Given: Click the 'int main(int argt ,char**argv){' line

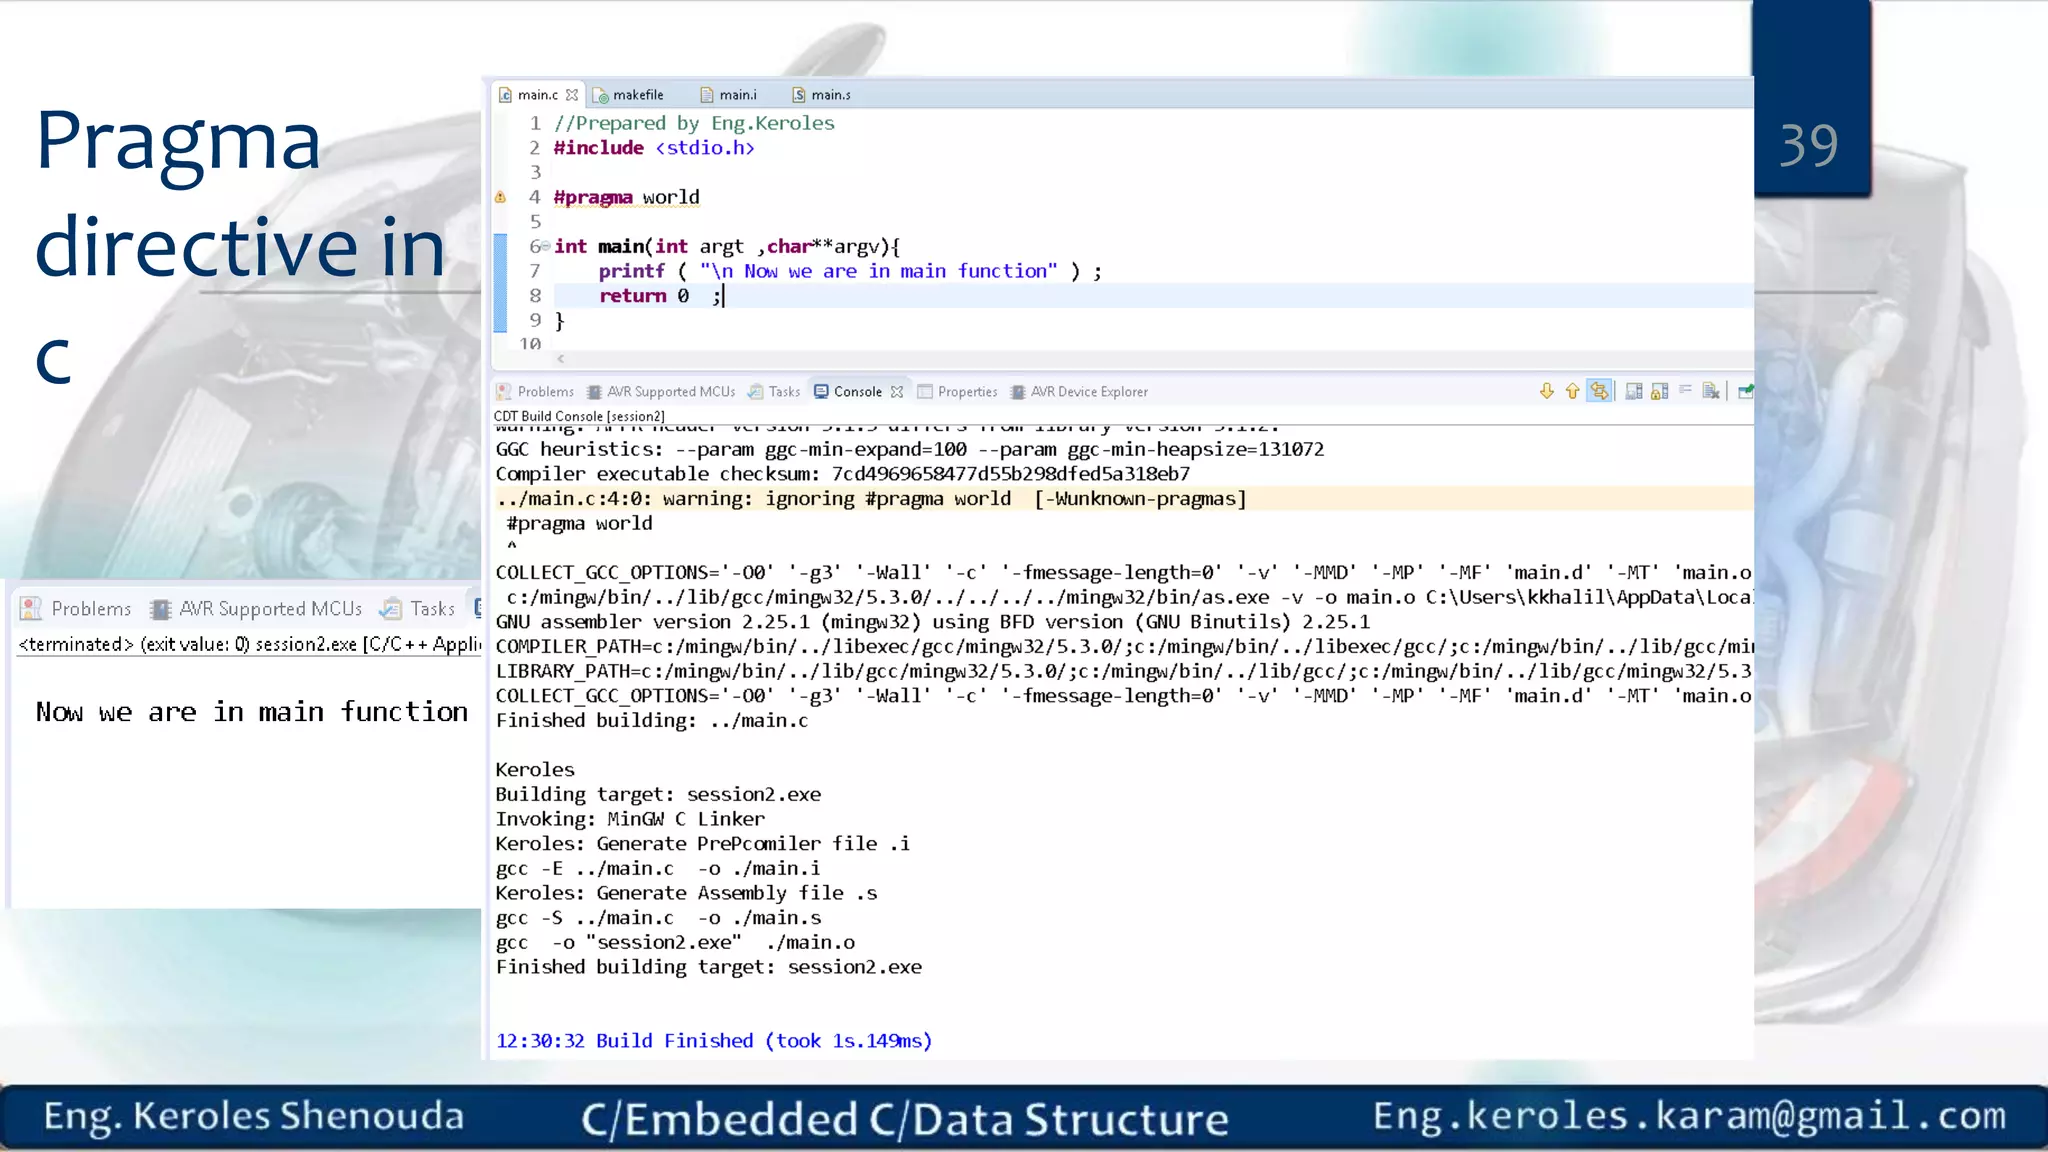Looking at the screenshot, I should click(x=727, y=246).
